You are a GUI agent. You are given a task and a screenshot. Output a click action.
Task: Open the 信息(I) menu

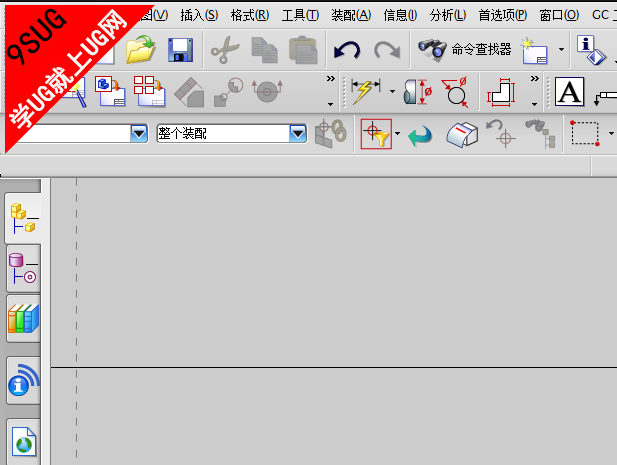pos(400,15)
